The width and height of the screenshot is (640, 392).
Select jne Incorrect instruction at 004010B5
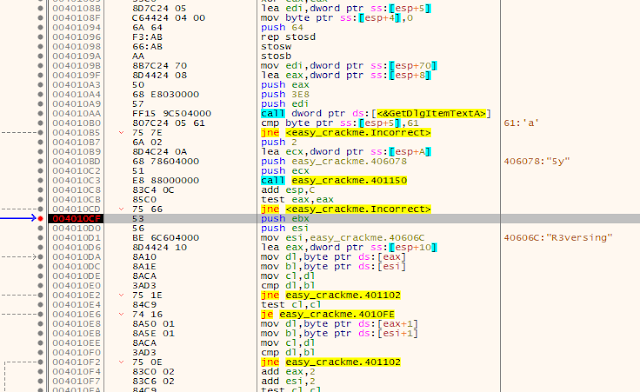346,133
